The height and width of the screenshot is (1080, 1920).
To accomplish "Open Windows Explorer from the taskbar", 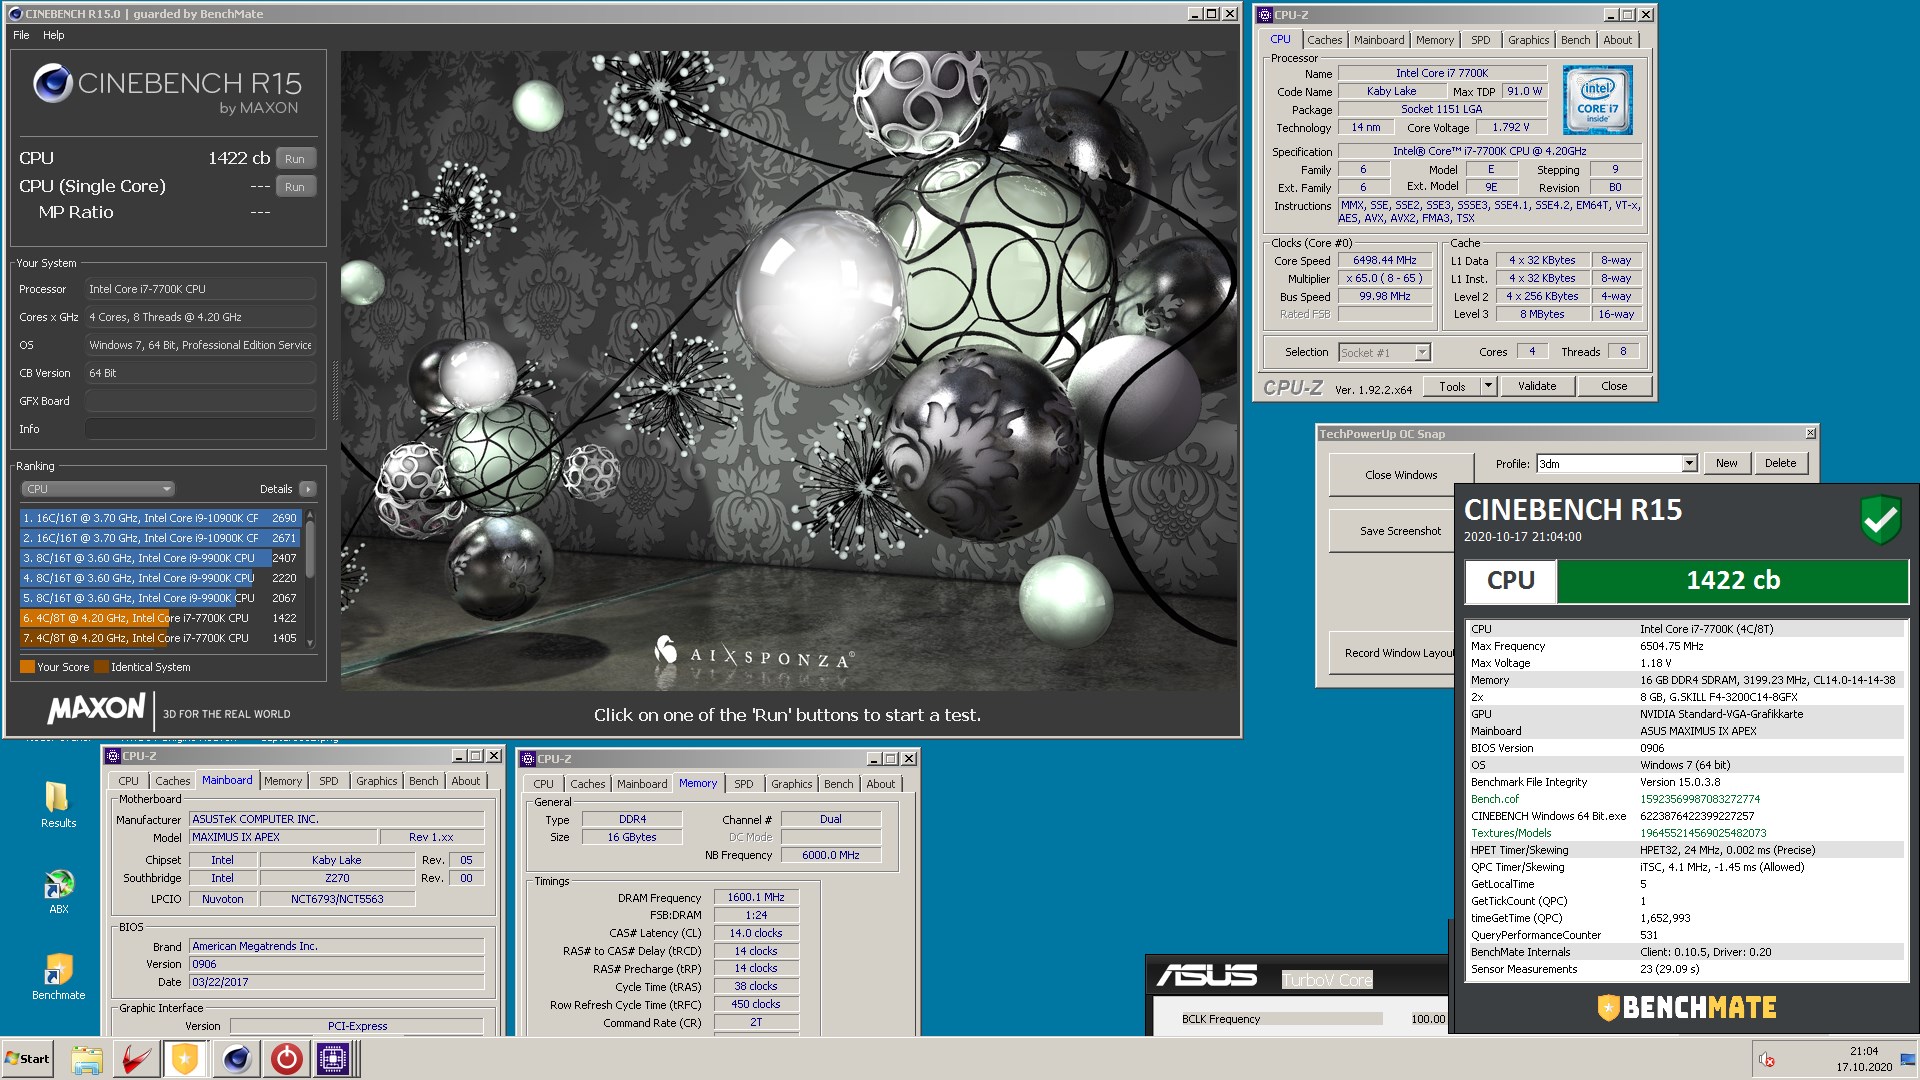I will 87,1059.
